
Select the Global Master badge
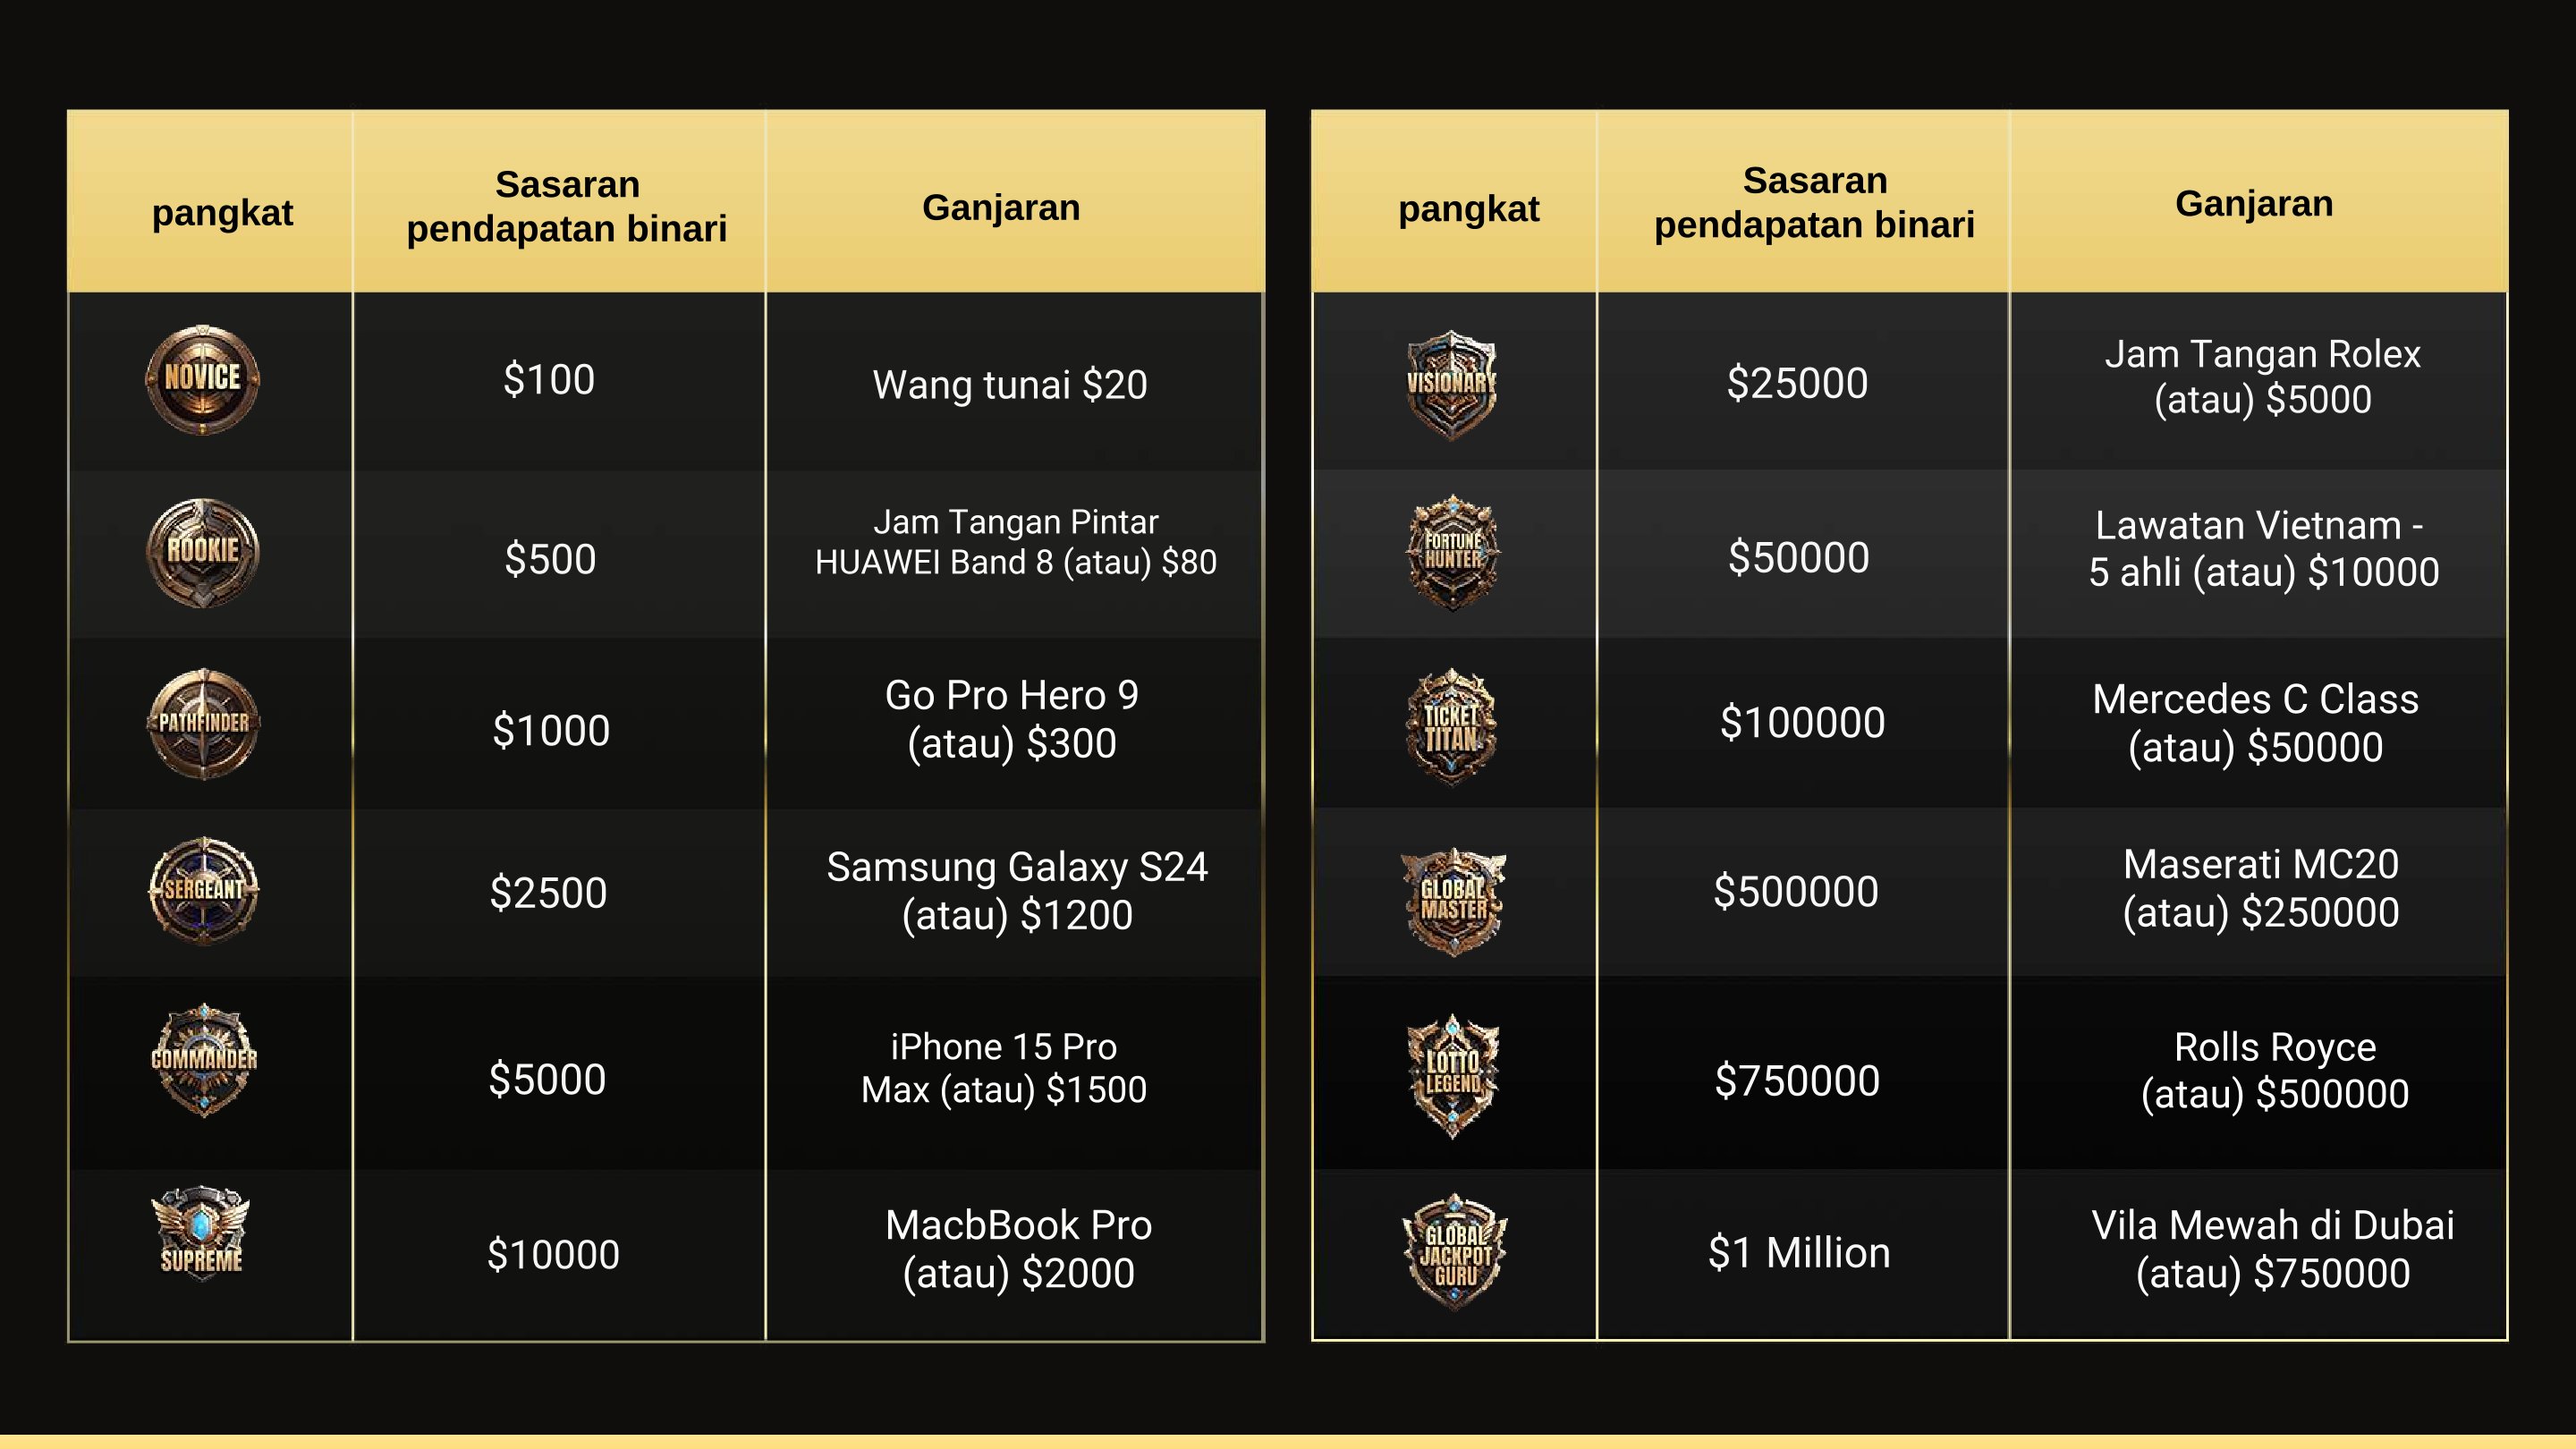[1453, 901]
